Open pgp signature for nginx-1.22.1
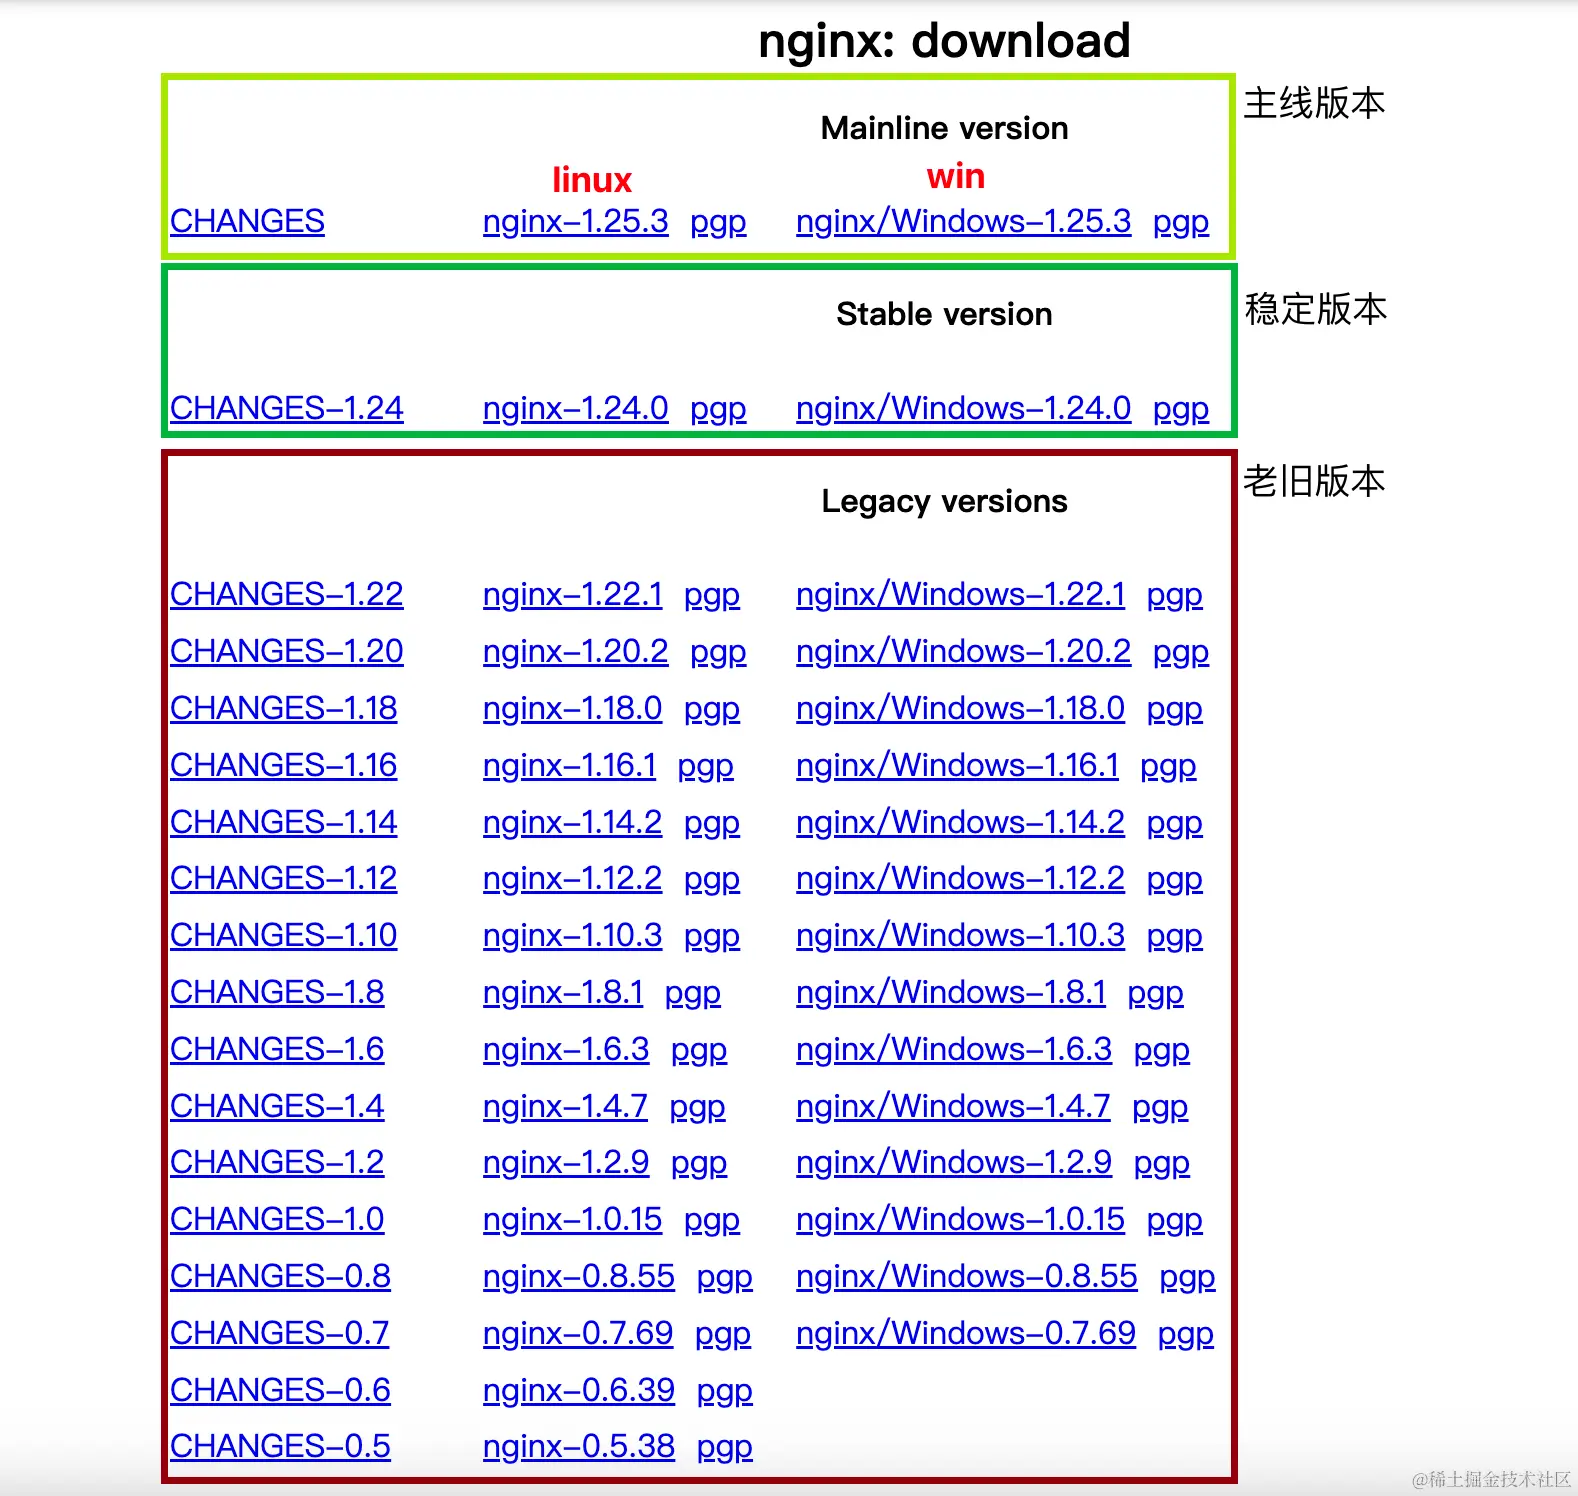This screenshot has height=1496, width=1578. coord(712,596)
